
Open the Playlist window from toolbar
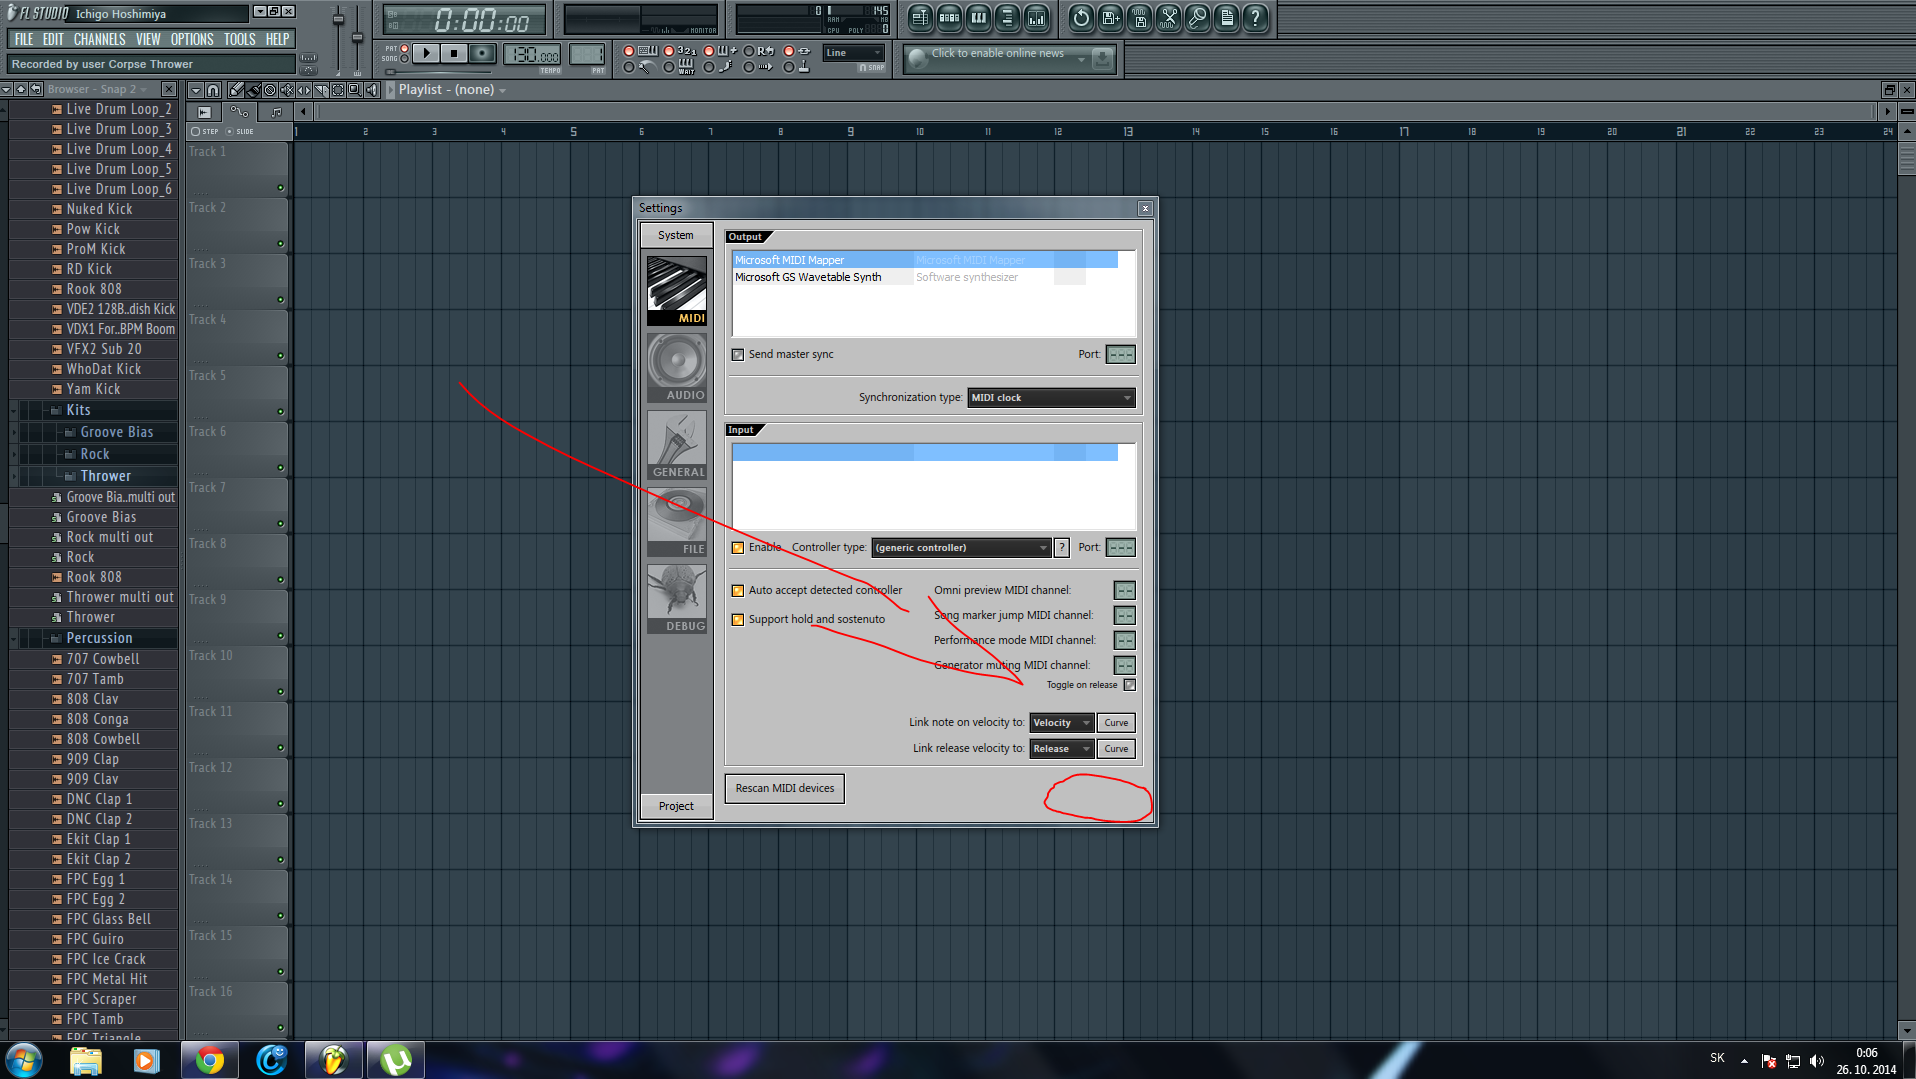coord(920,18)
